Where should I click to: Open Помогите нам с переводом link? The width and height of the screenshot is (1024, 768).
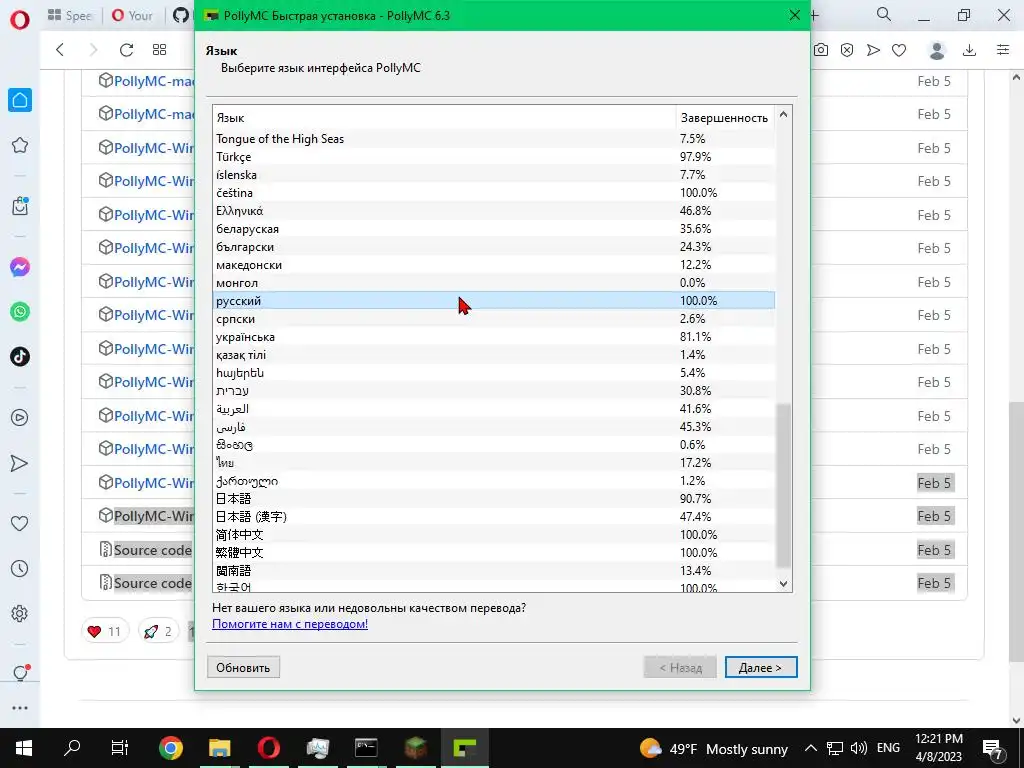(x=290, y=624)
